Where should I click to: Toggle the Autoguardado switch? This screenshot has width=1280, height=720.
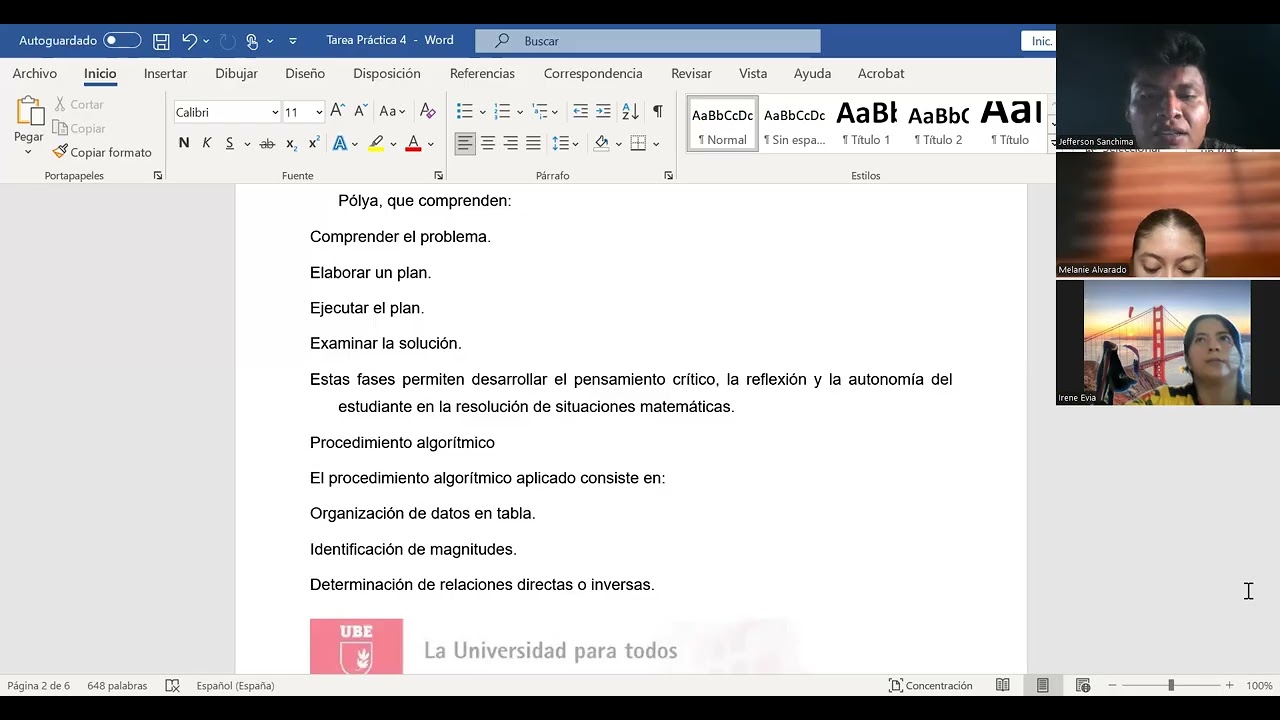122,41
